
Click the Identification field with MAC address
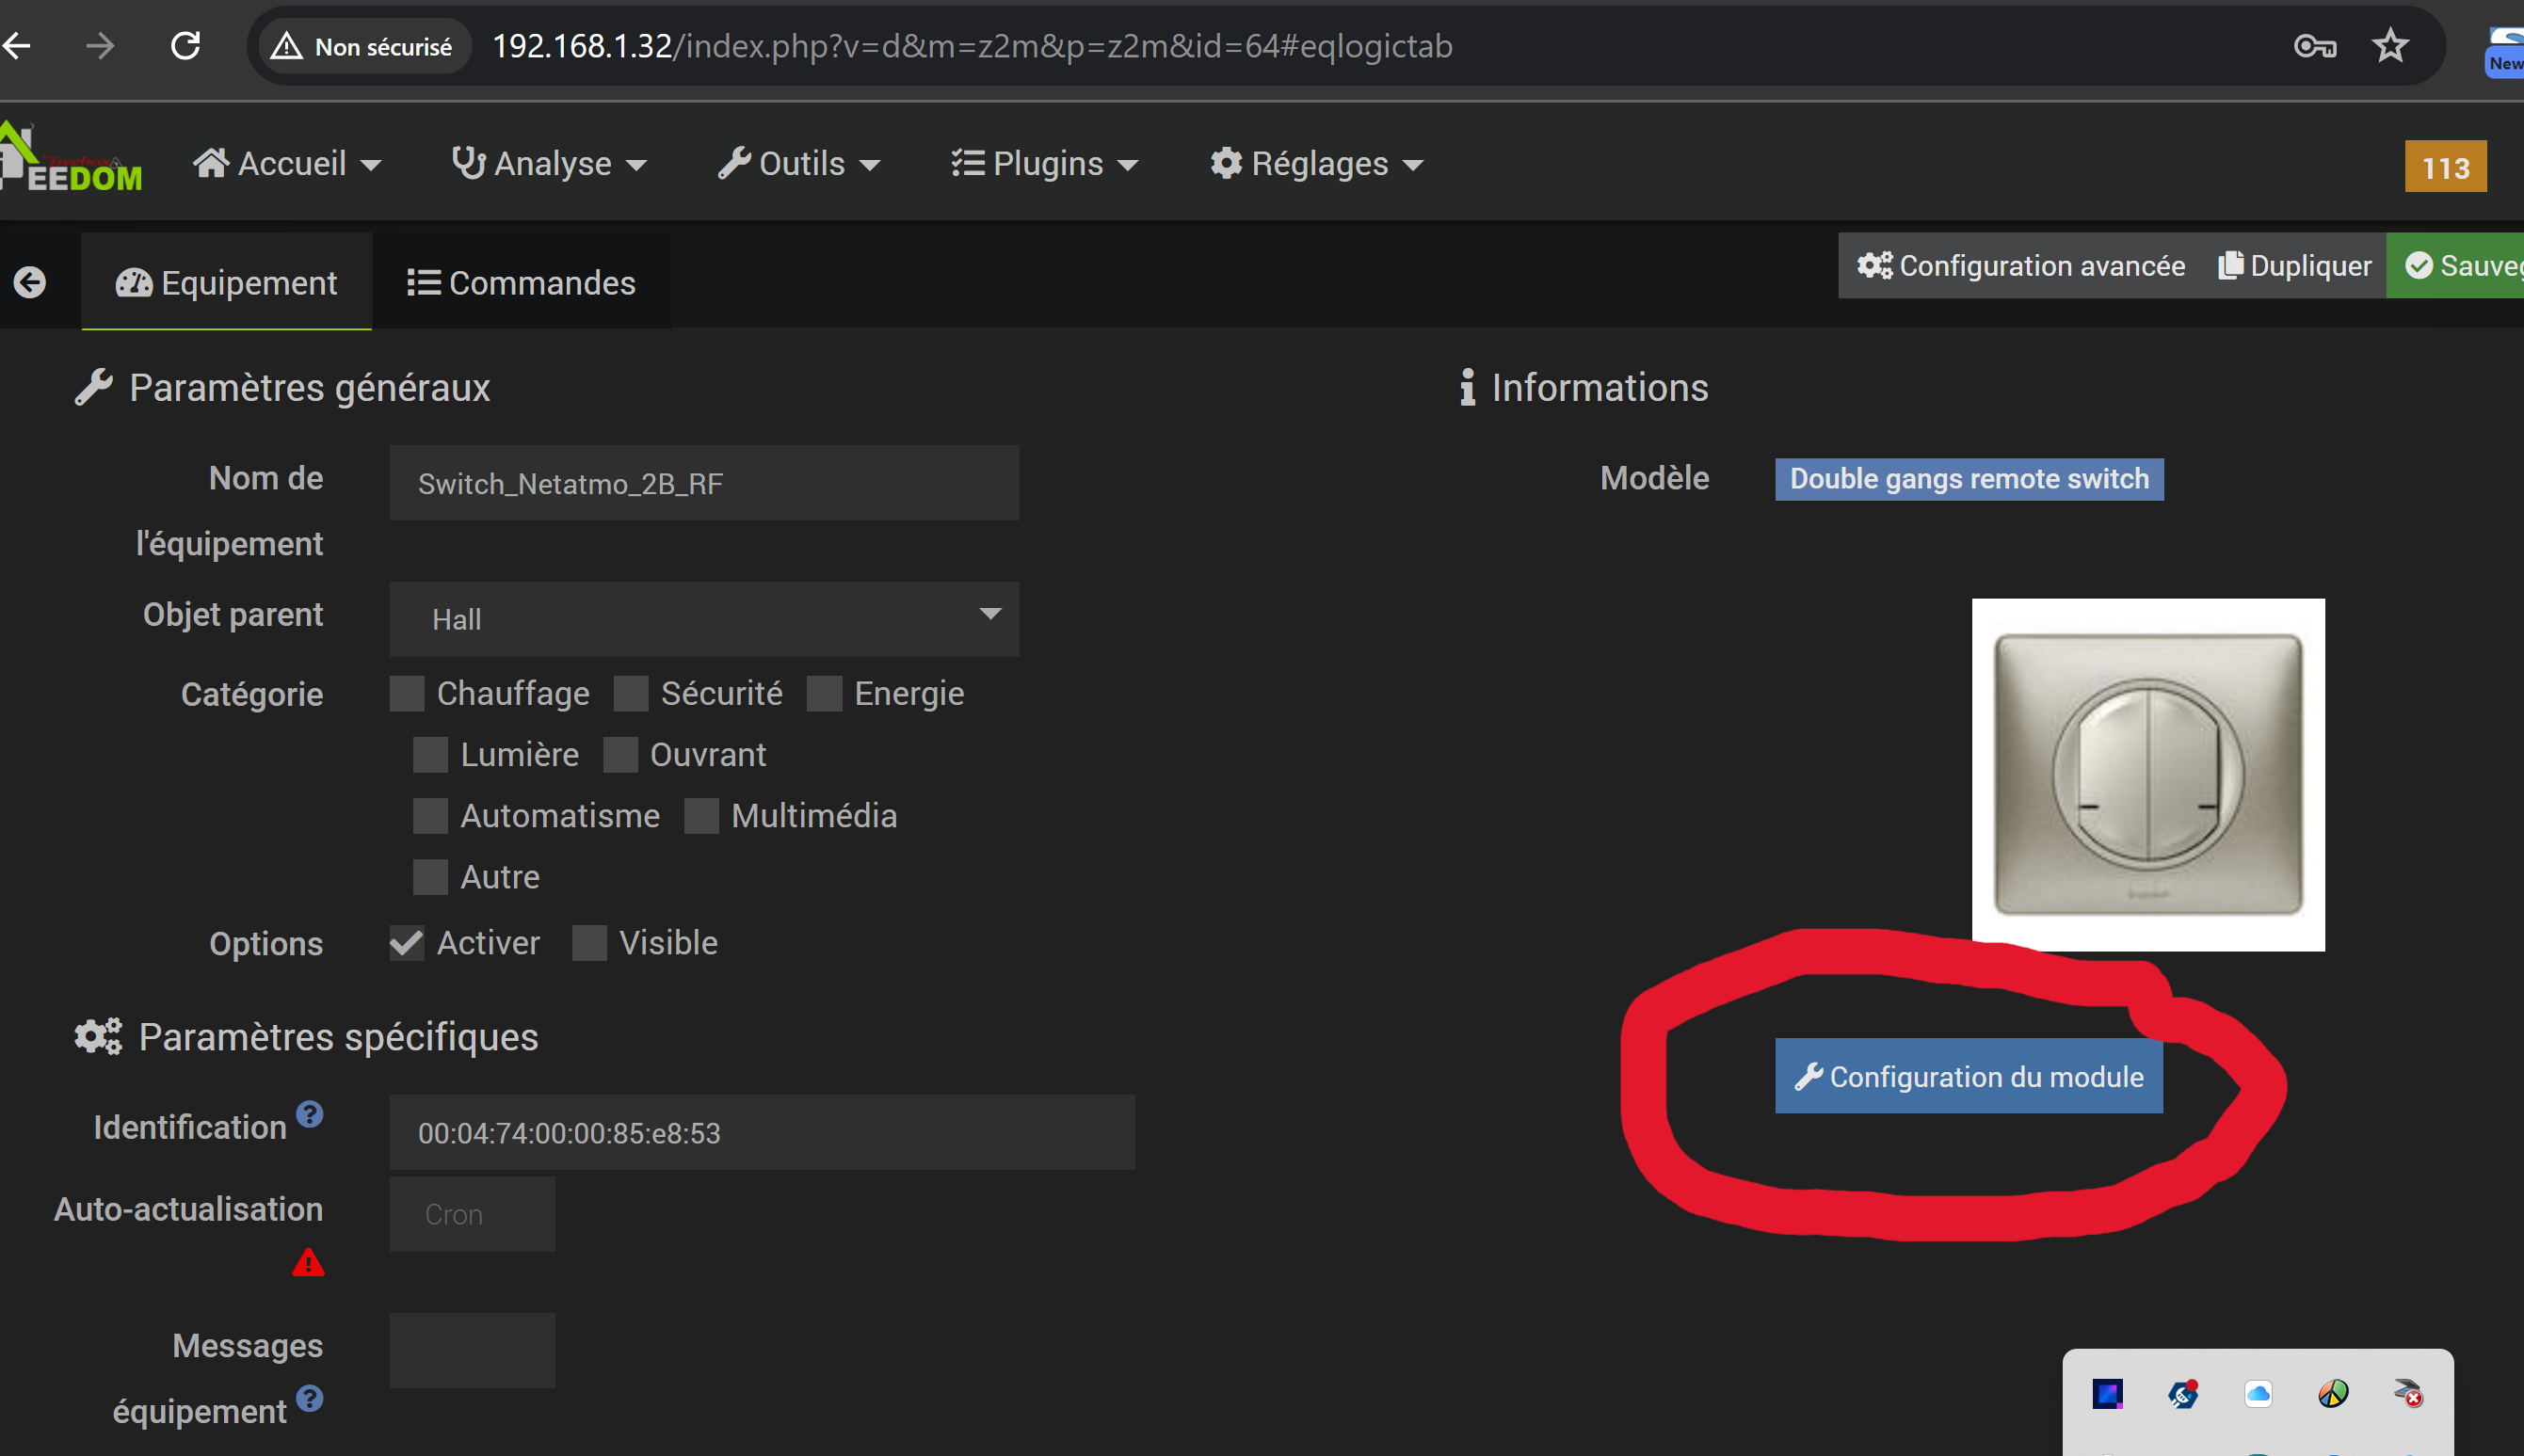[x=762, y=1133]
